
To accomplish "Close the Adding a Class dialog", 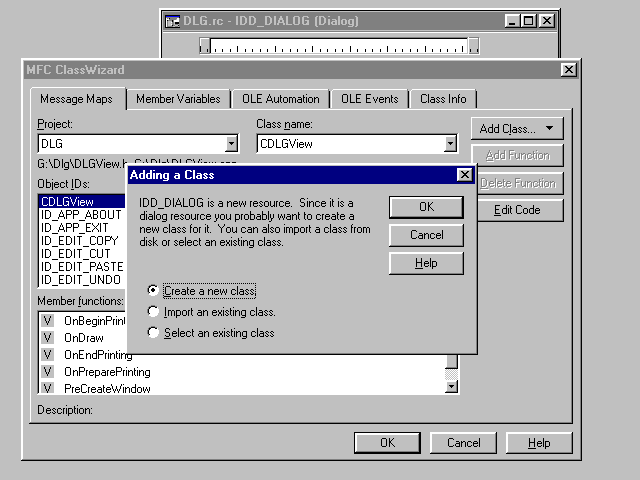I will 464,175.
